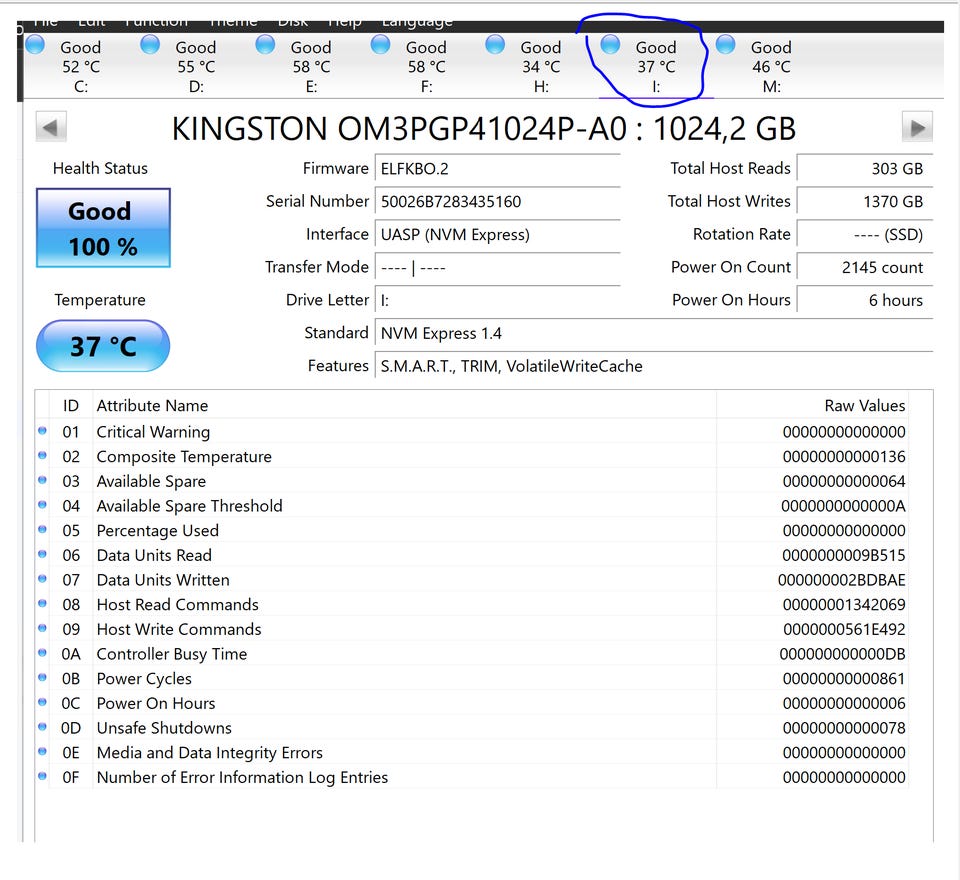Click the status dot beside Percentage Used
This screenshot has width=960, height=880.
[x=42, y=529]
